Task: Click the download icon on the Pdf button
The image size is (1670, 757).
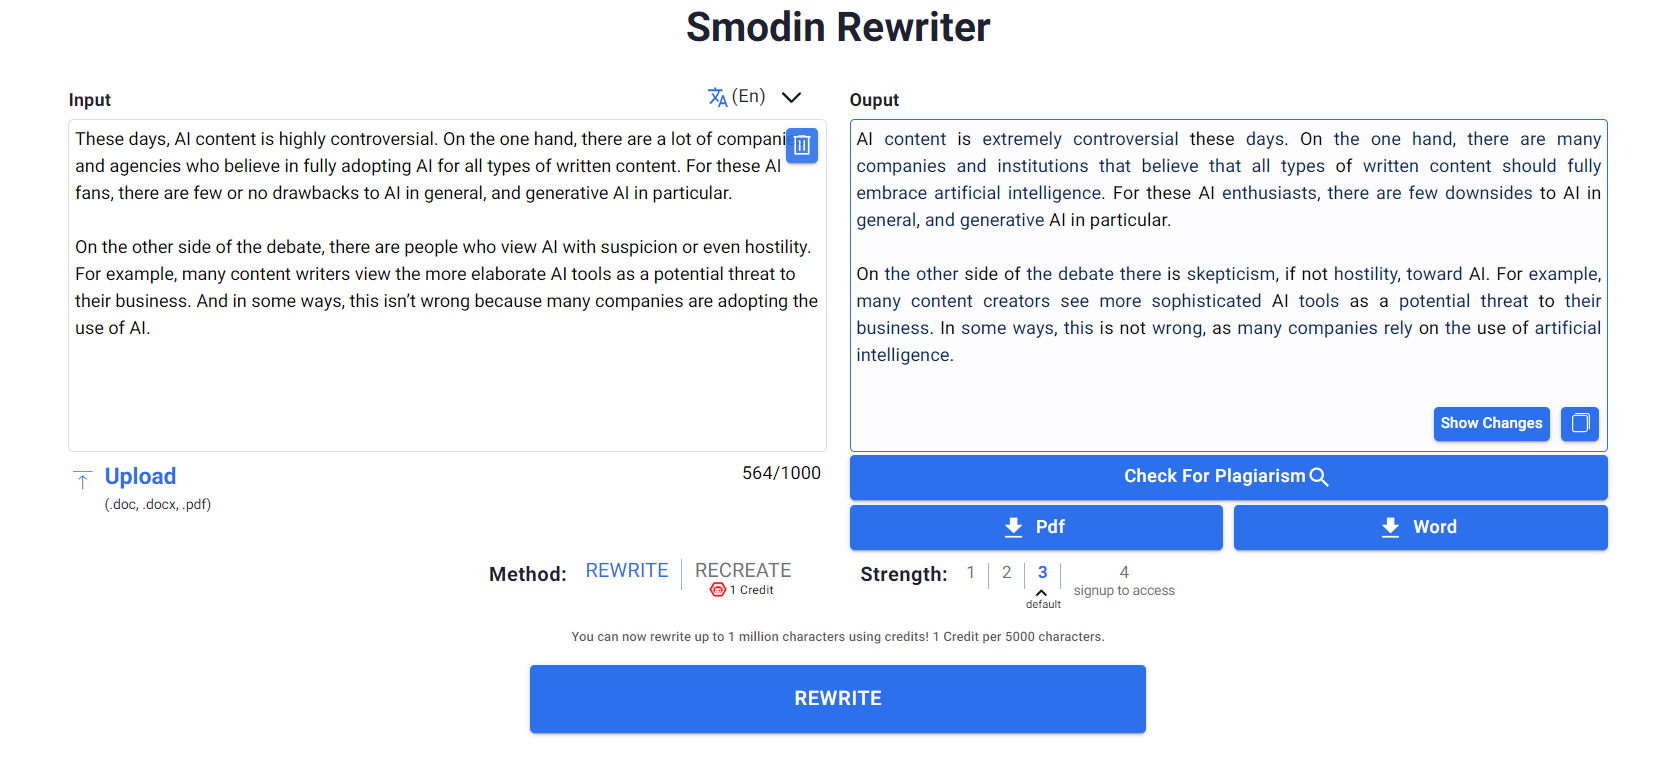Action: tap(1013, 527)
